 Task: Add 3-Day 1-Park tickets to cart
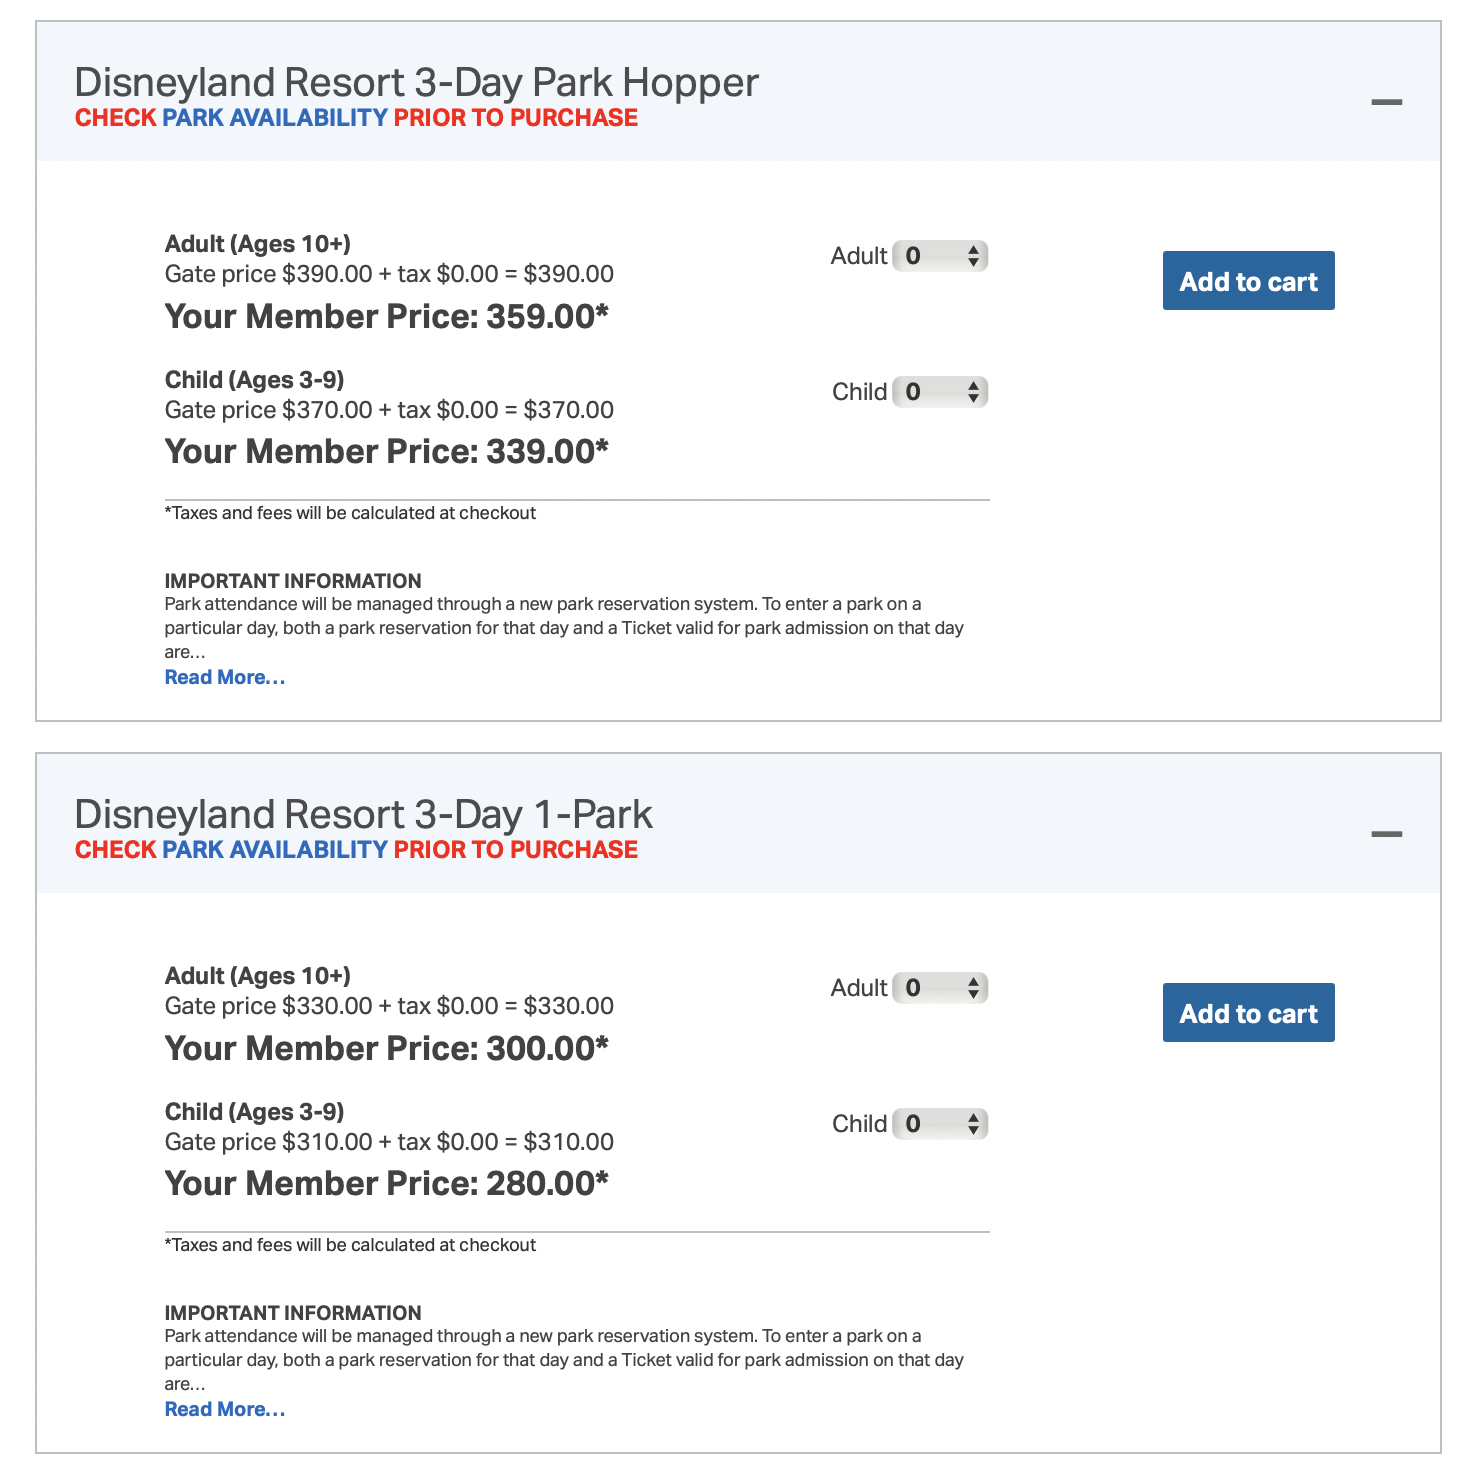point(1248,1013)
